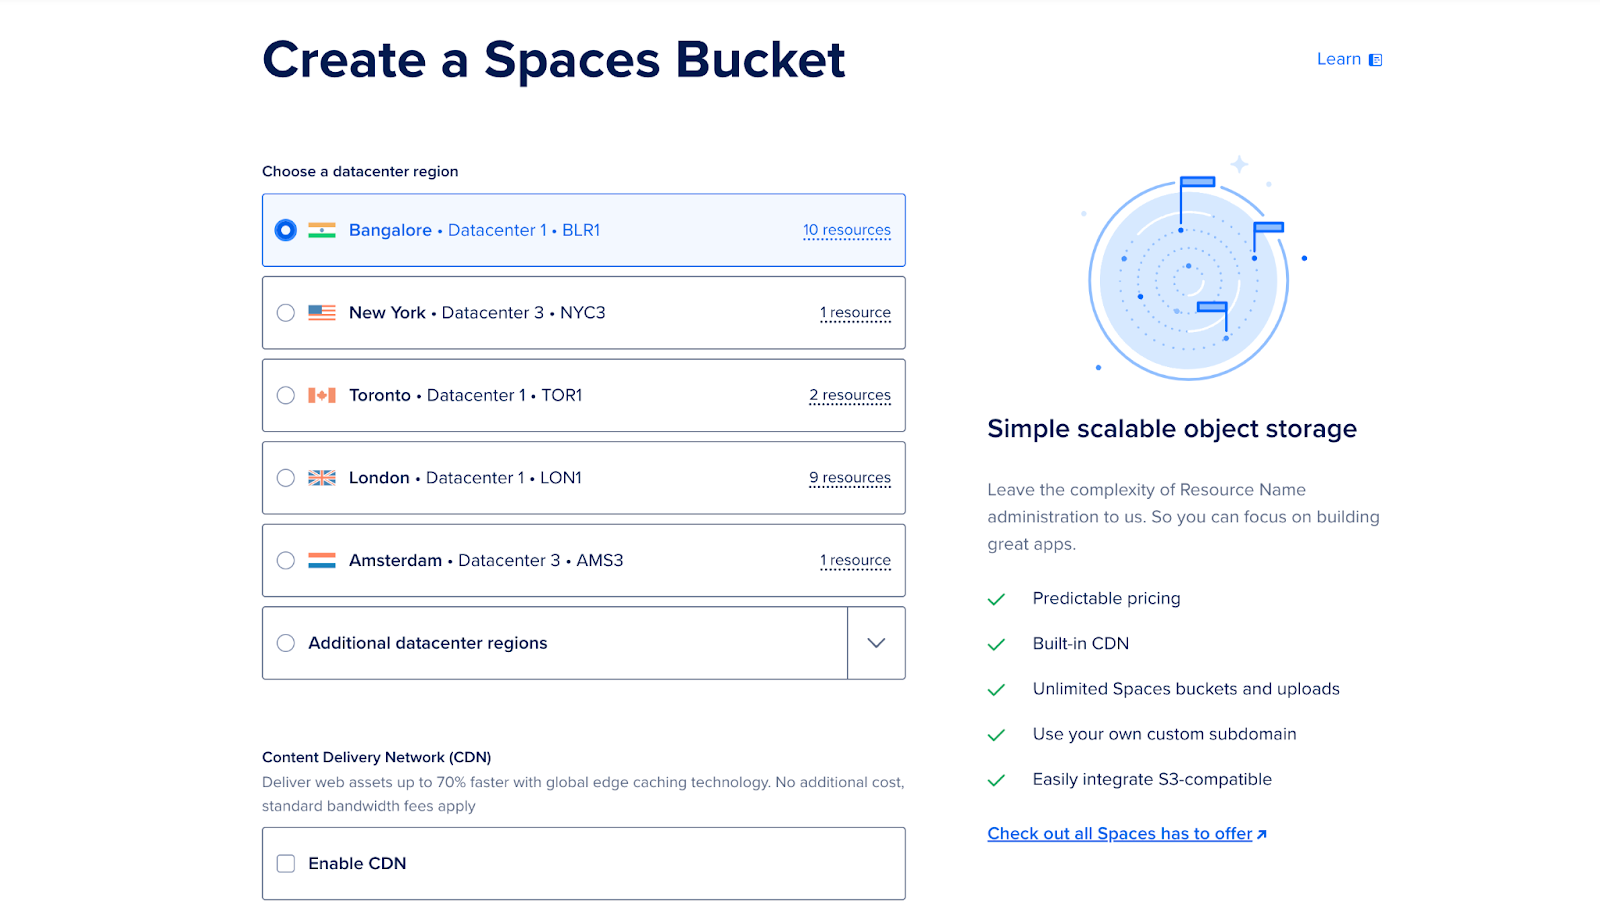Click the India flag icon for Bangalore
This screenshot has height=916, width=1600.
[321, 230]
